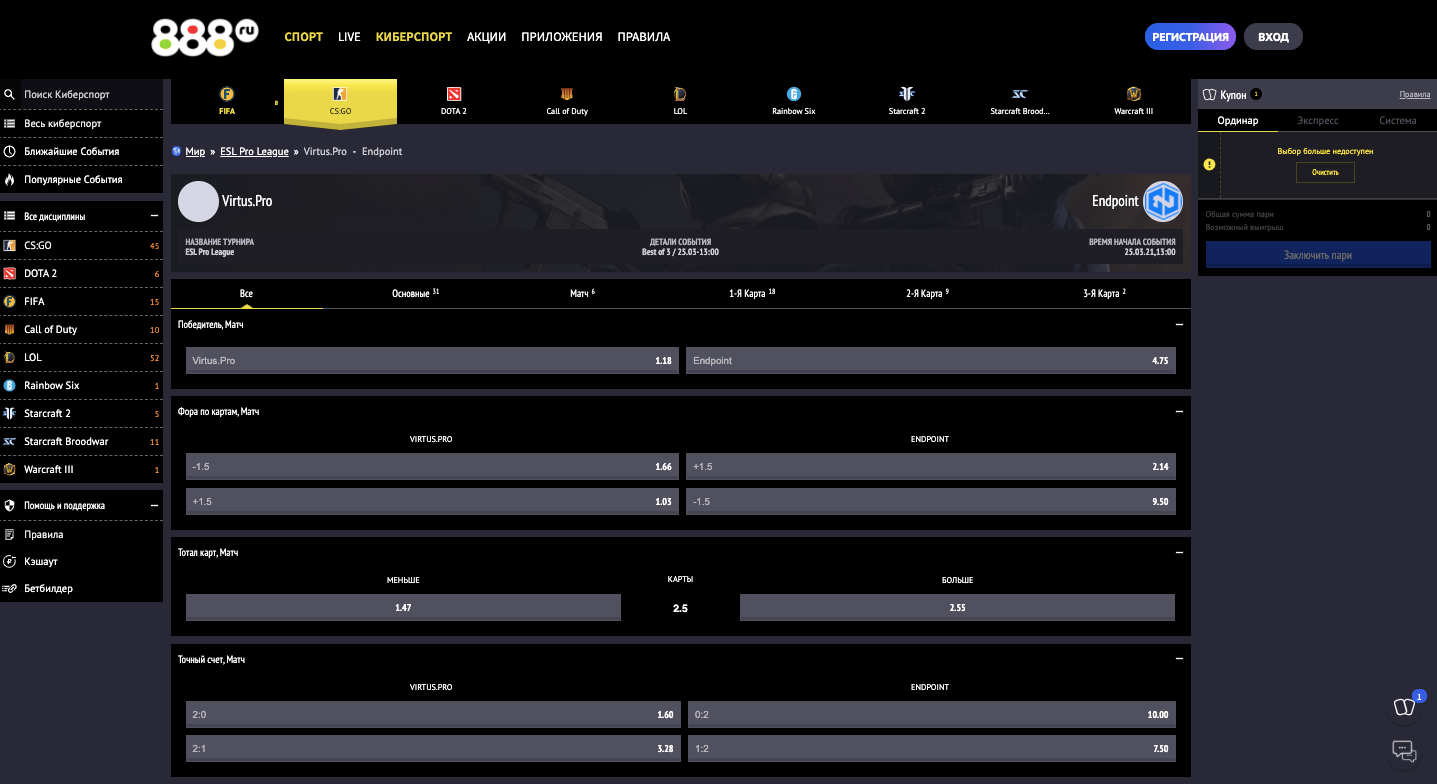
Task: Click the РЕГИСТРАЦИЯ button
Action: 1190,37
